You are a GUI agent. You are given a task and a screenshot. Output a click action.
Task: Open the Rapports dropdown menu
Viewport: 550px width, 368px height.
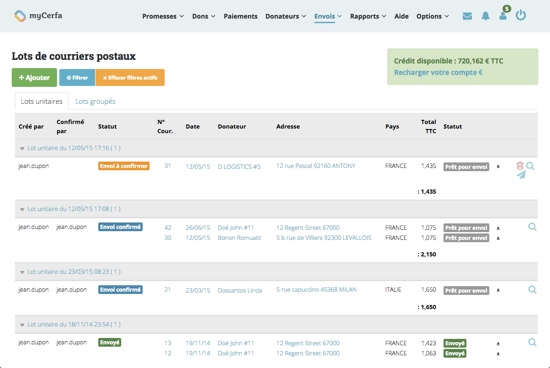368,16
